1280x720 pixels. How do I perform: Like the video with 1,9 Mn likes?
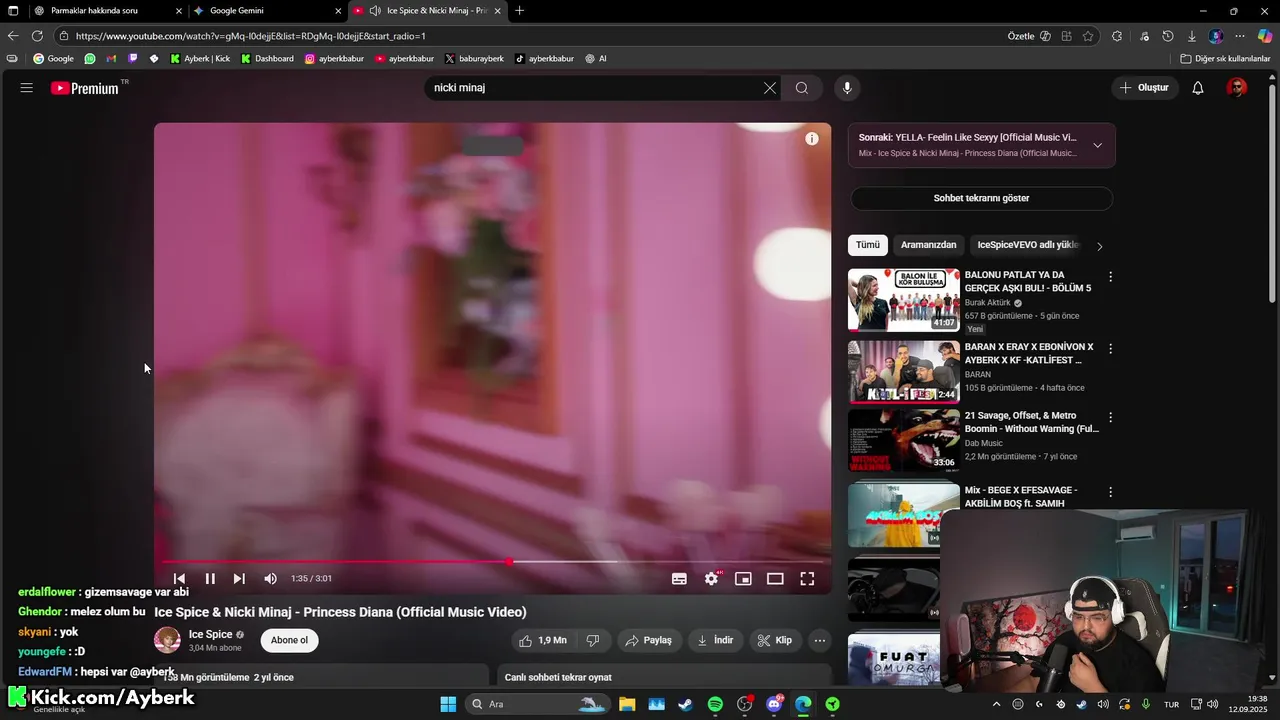[x=543, y=640]
